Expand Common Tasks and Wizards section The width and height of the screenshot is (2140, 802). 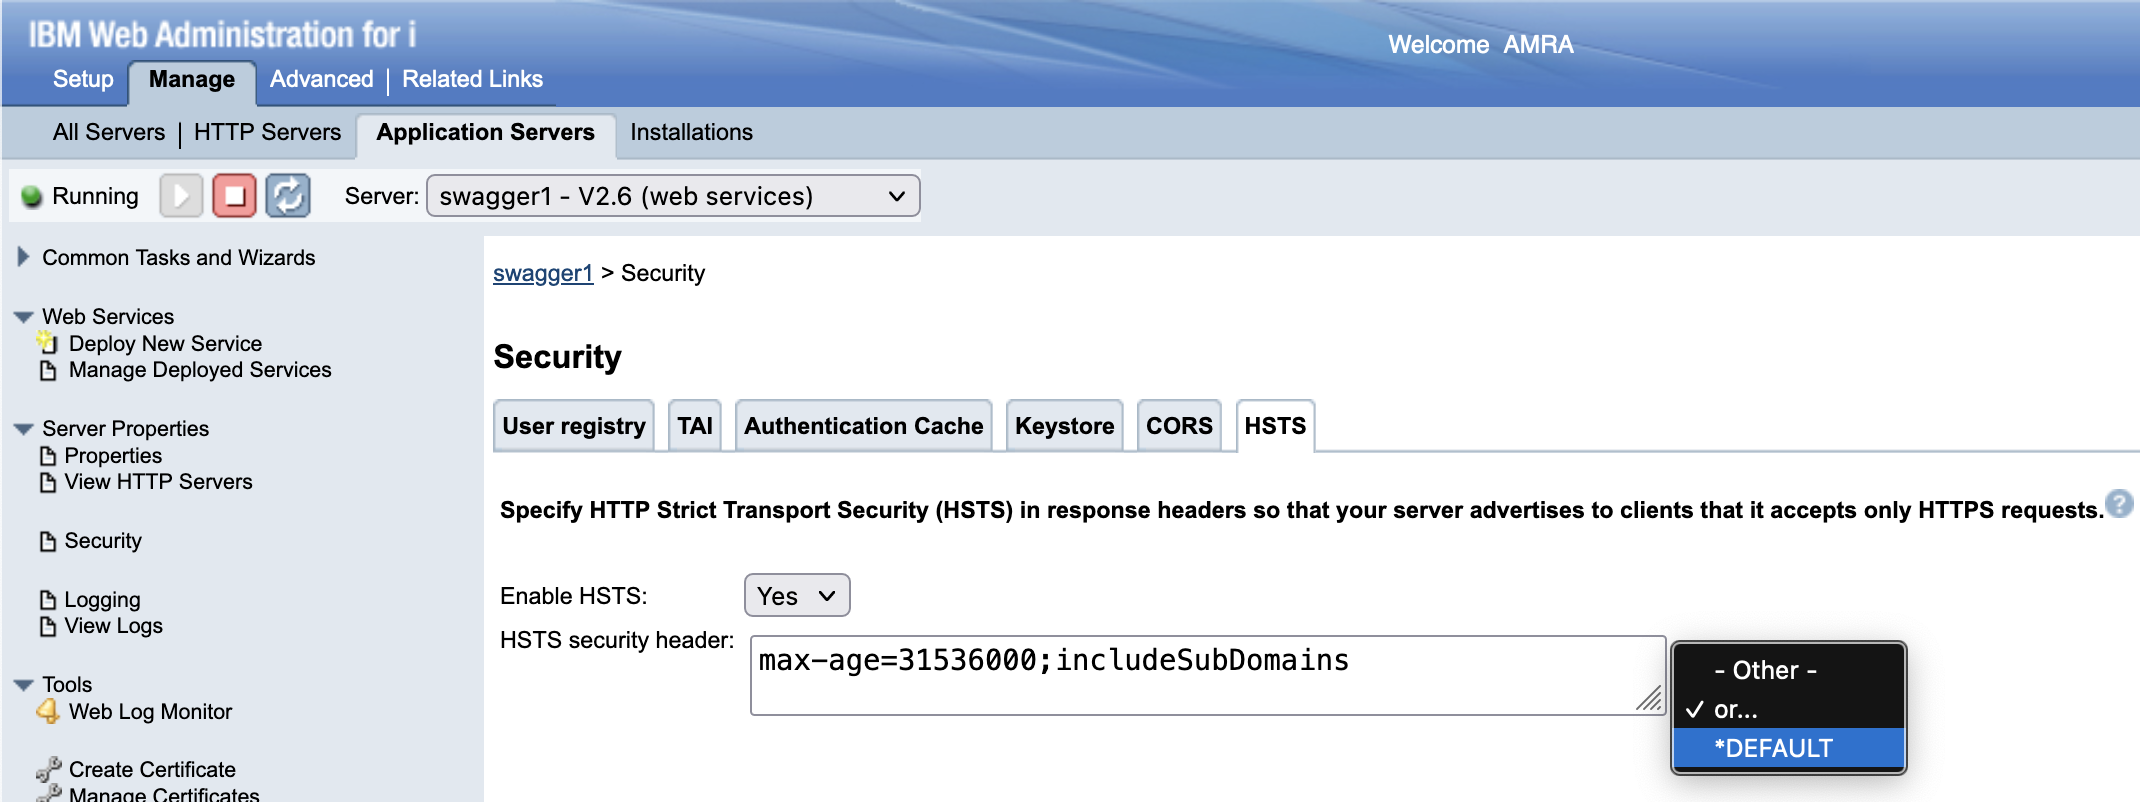(23, 257)
